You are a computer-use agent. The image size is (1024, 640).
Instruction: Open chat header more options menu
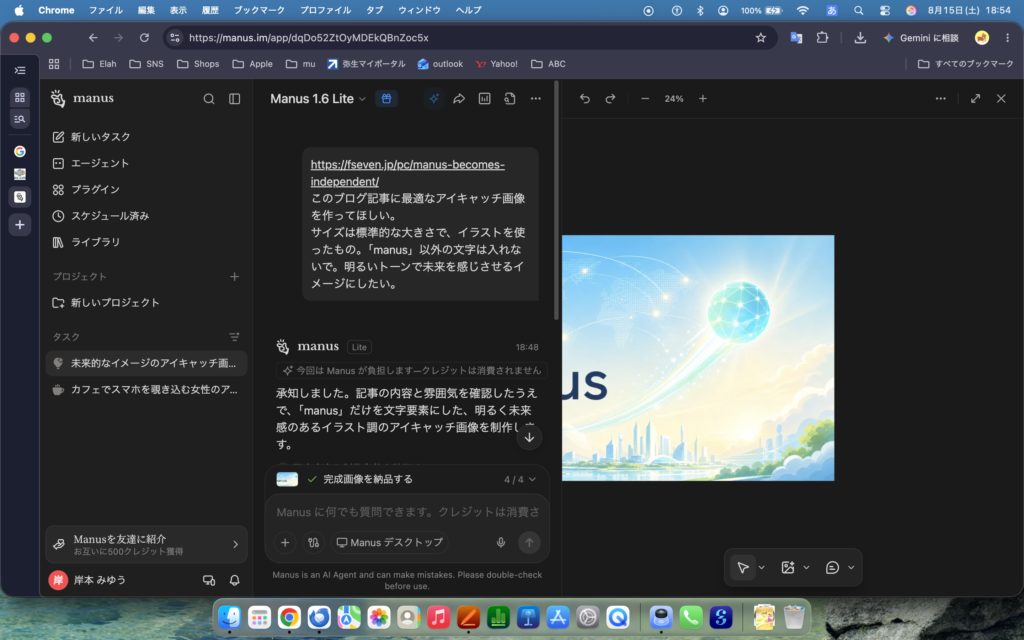(x=536, y=99)
